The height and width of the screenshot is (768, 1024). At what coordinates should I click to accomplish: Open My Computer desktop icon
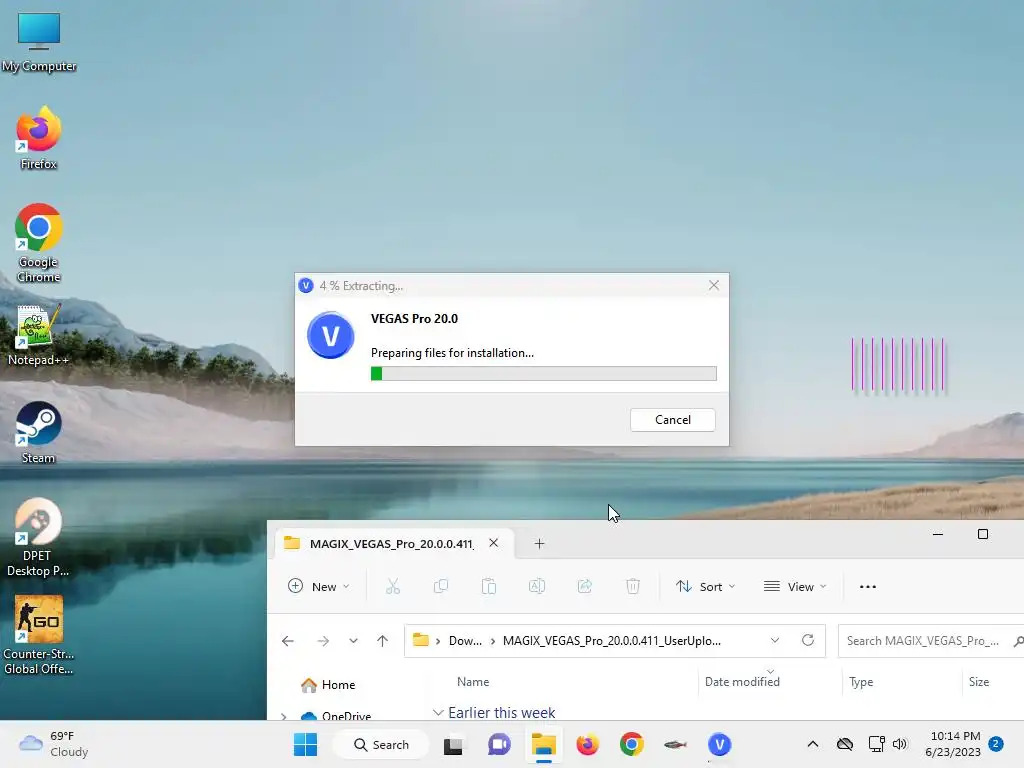[x=39, y=41]
